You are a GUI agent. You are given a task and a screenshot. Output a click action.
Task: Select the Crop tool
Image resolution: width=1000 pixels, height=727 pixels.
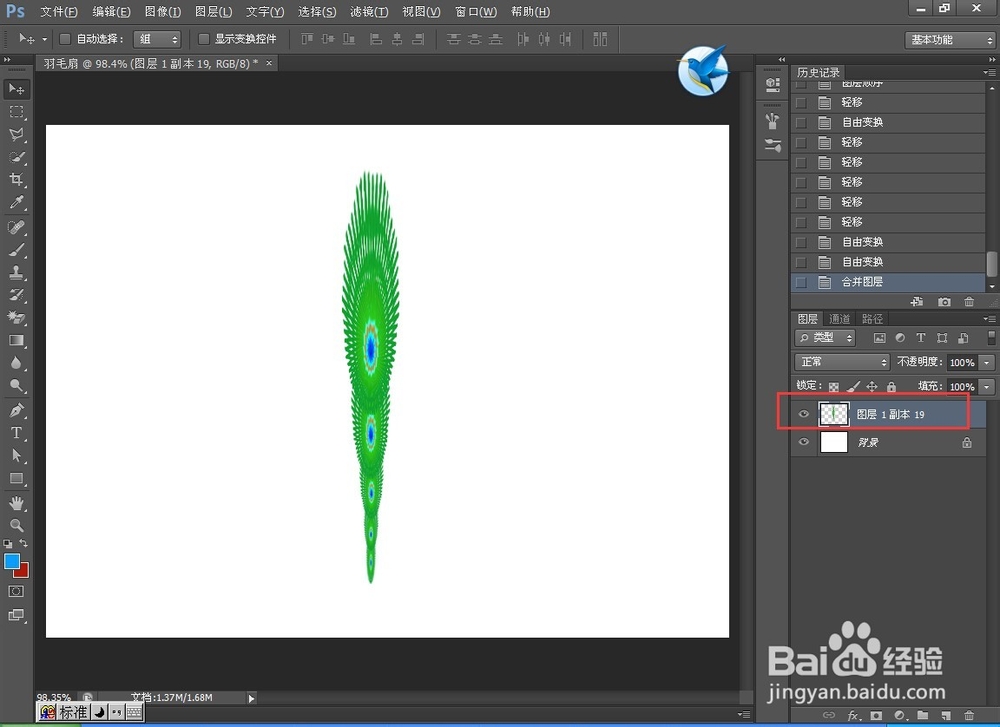click(x=17, y=179)
